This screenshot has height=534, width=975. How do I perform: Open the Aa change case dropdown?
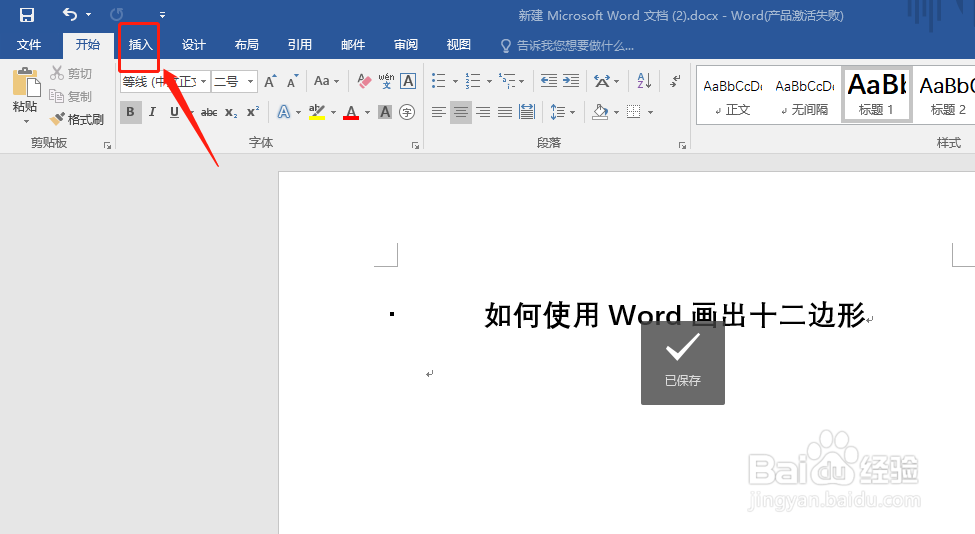coord(326,81)
